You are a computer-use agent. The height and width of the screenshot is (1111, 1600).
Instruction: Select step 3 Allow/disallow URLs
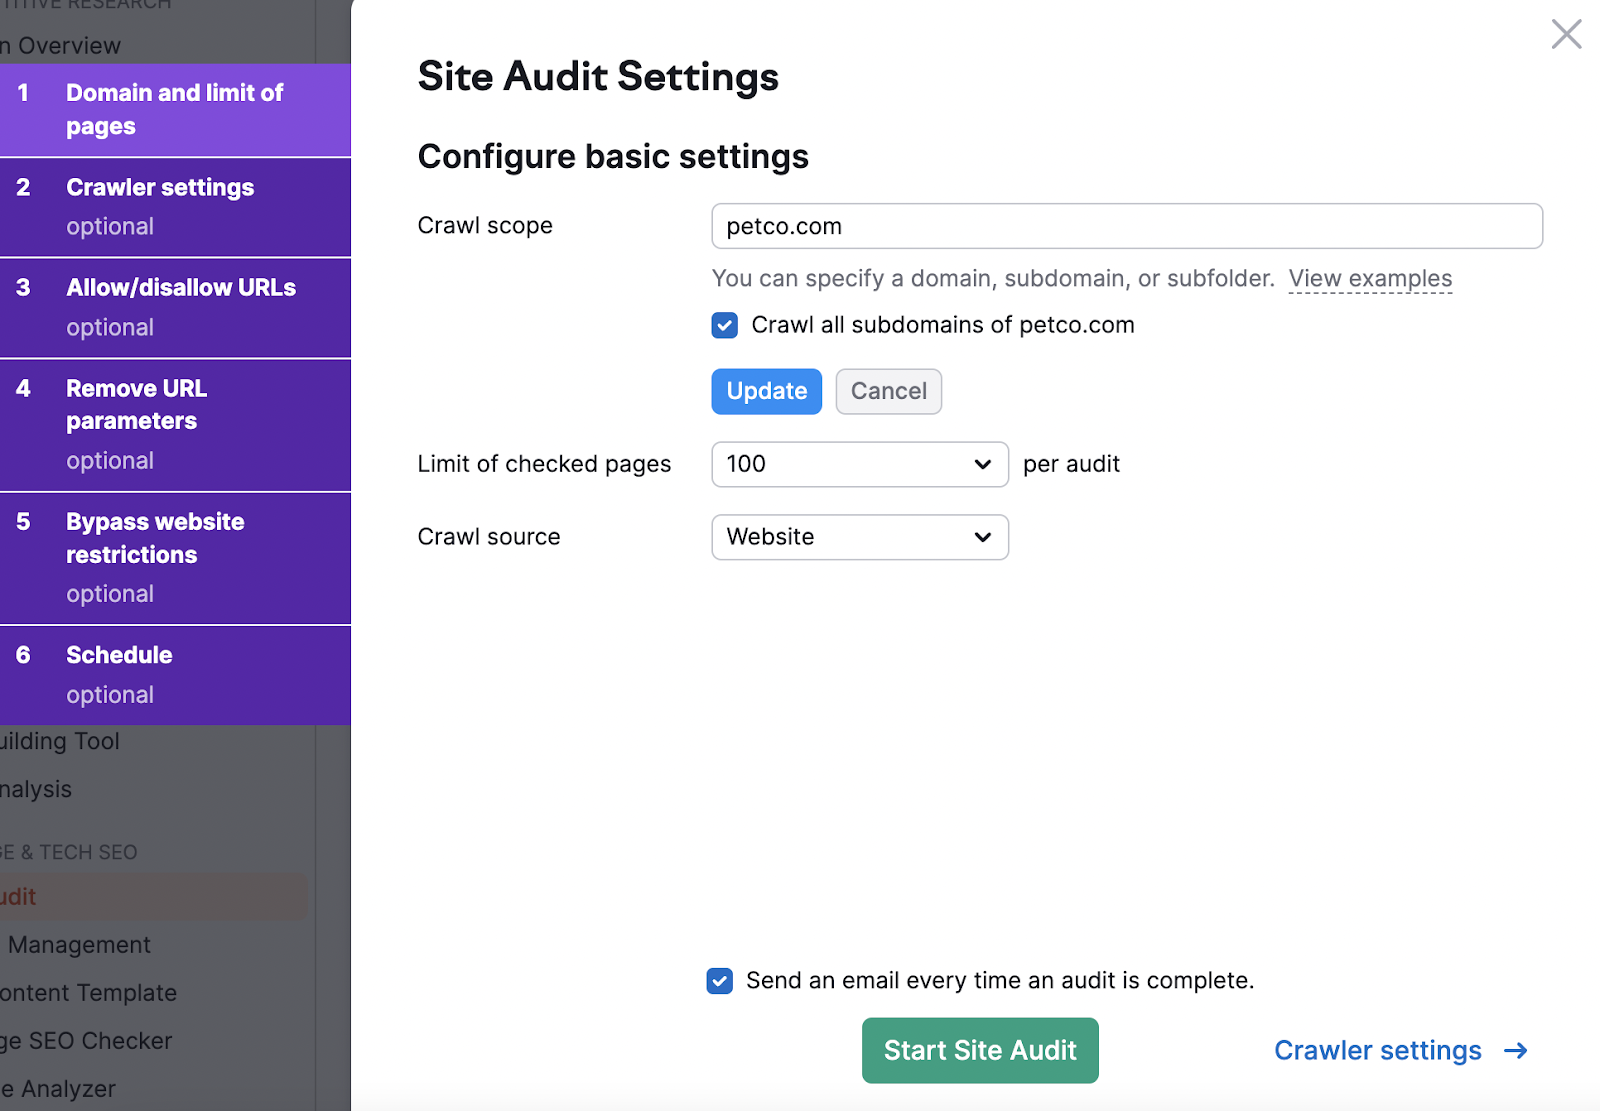point(175,306)
